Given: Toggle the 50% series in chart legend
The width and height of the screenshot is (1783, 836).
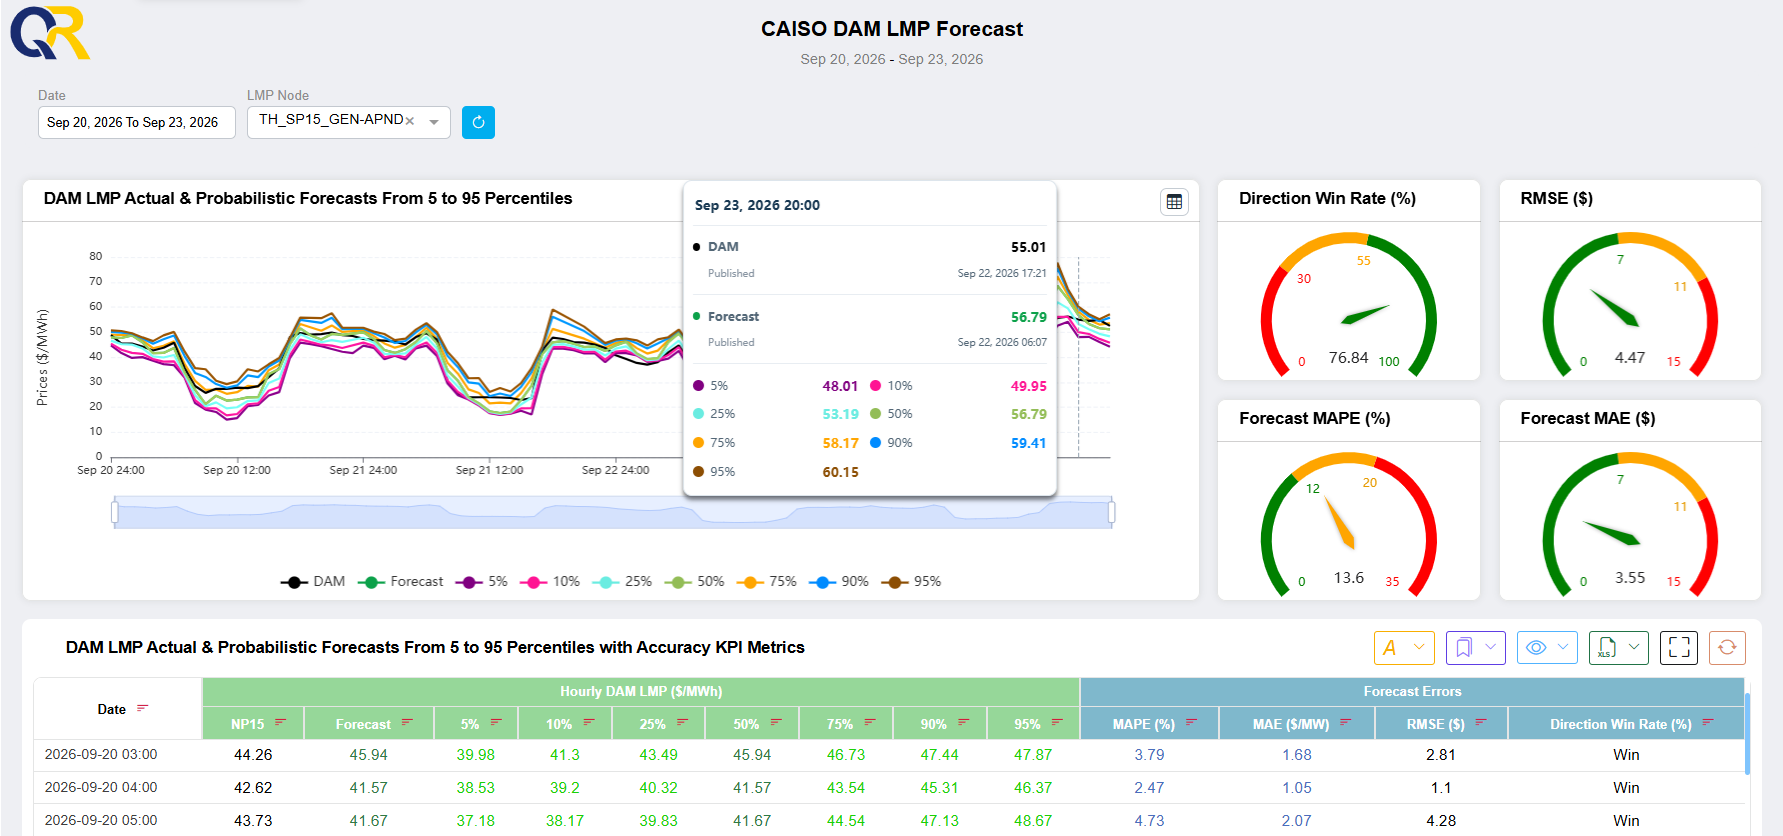Looking at the screenshot, I should pyautogui.click(x=694, y=582).
